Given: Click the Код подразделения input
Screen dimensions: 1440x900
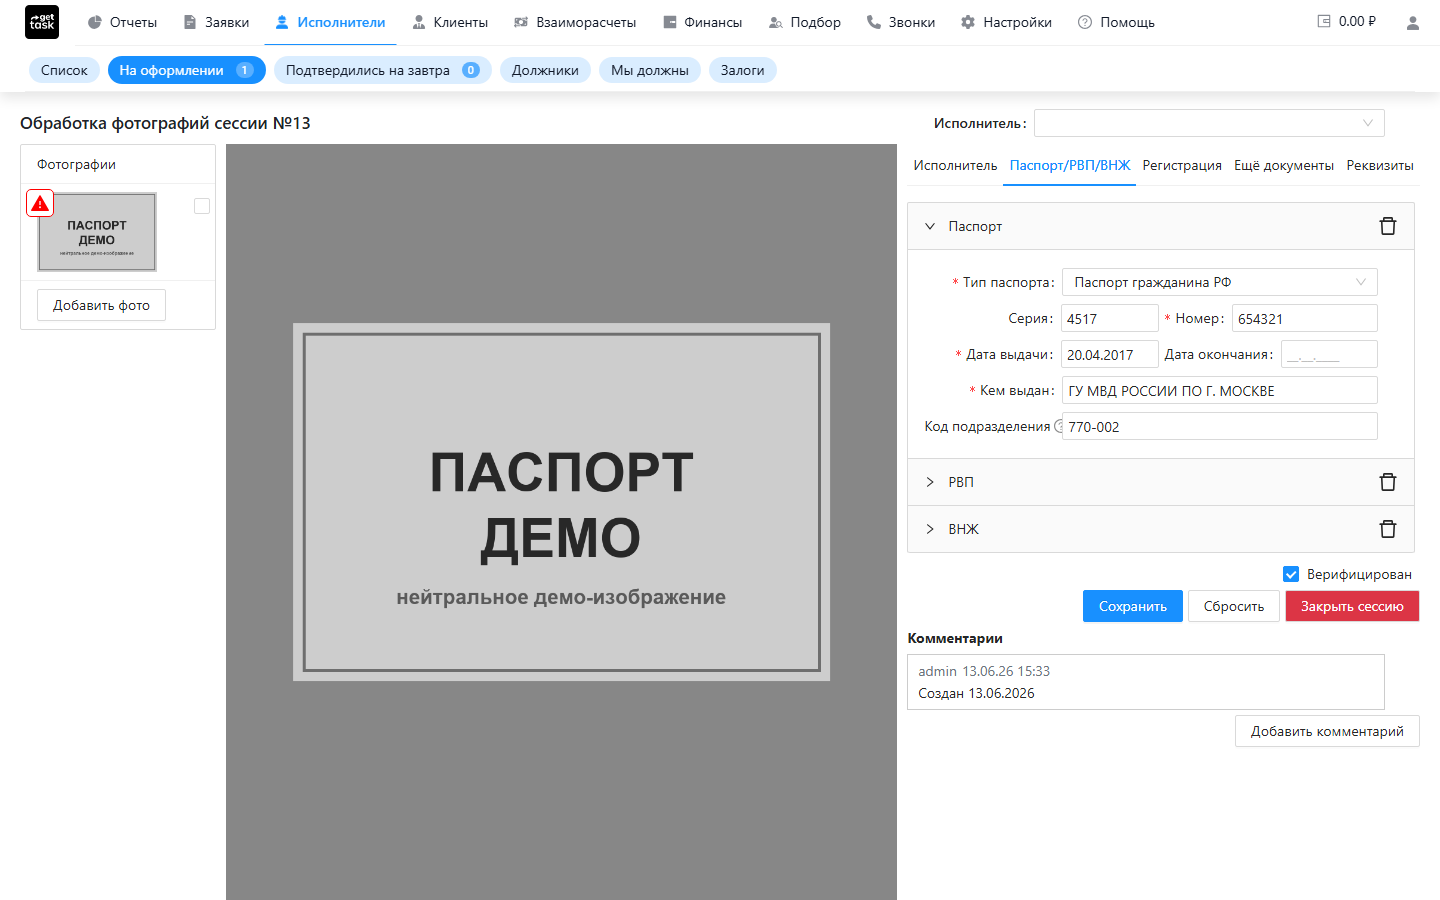Looking at the screenshot, I should 1219,426.
